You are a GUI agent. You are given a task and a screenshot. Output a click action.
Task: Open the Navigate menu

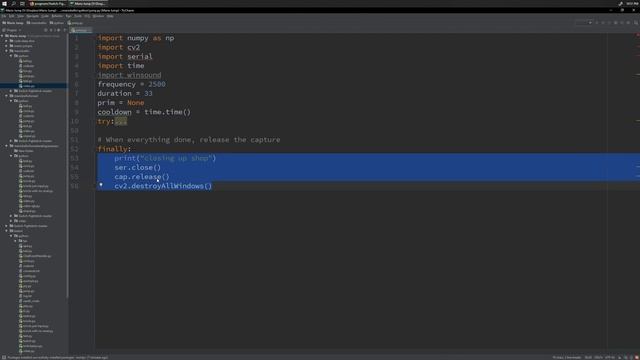33,16
